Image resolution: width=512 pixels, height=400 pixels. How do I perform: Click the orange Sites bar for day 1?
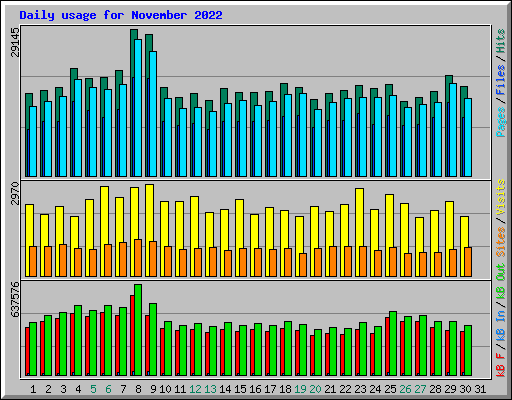pos(33,261)
